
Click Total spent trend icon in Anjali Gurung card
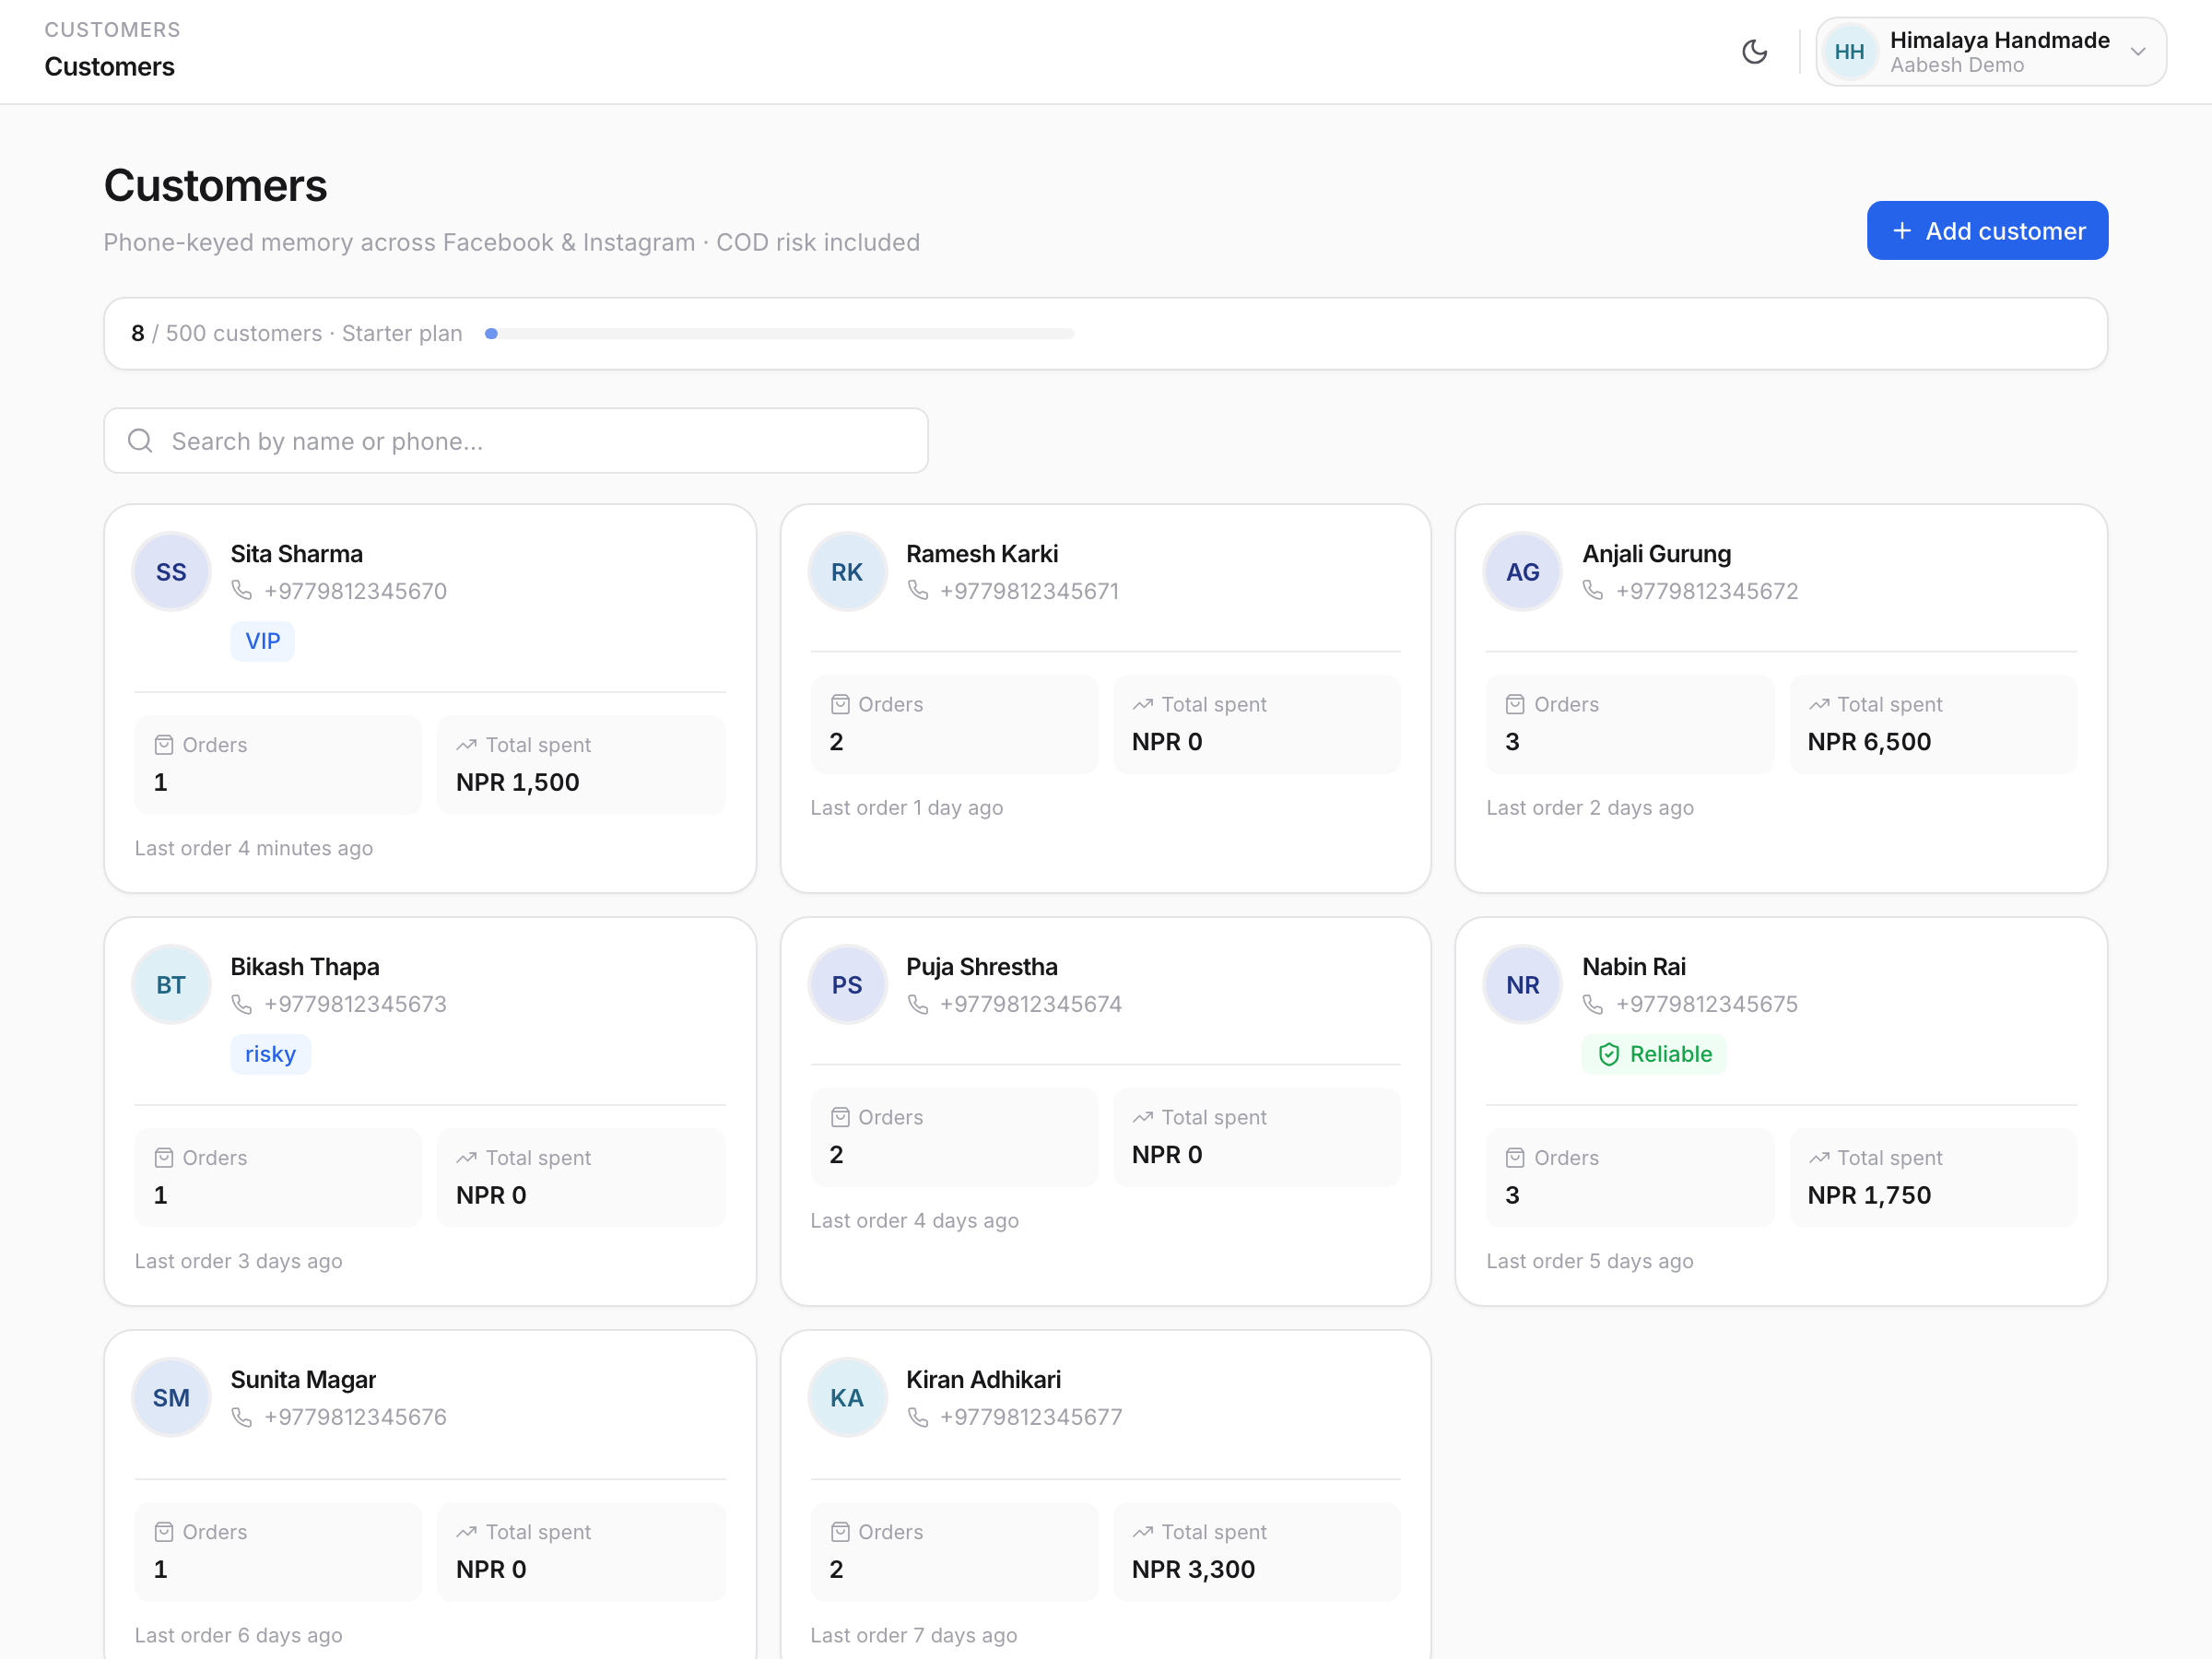tap(1818, 705)
